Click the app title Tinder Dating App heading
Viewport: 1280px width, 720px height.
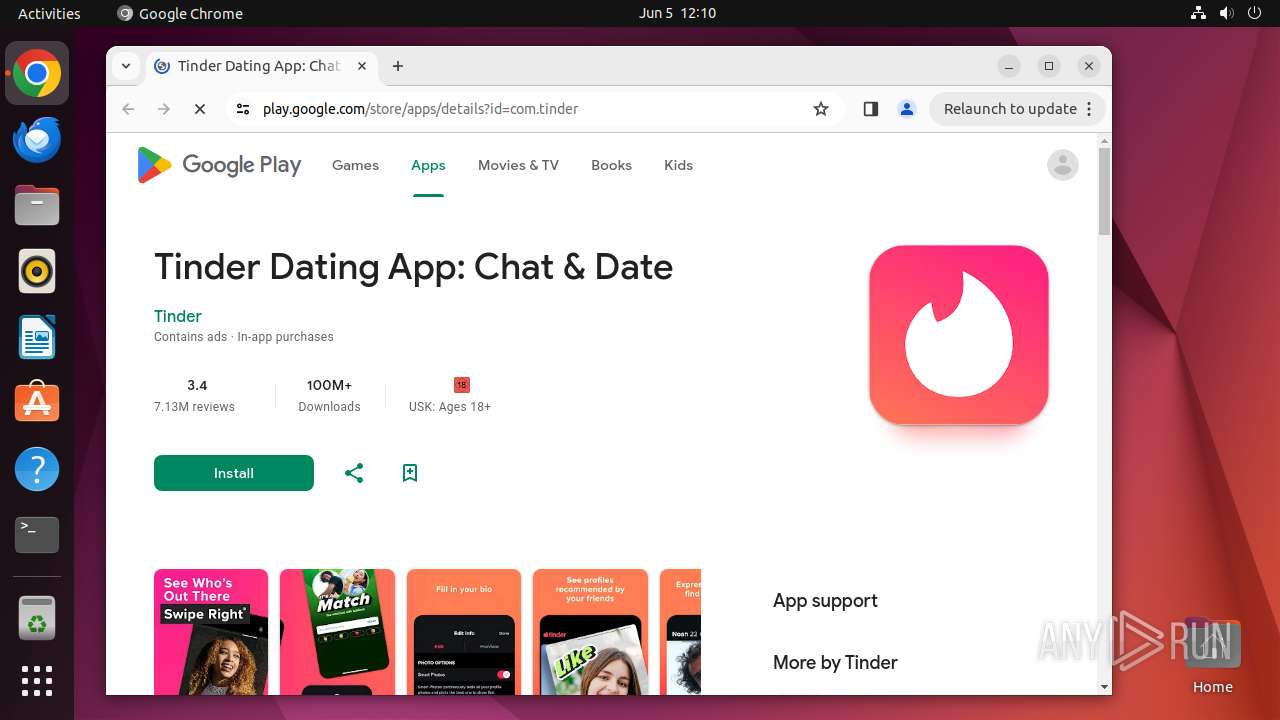414,267
